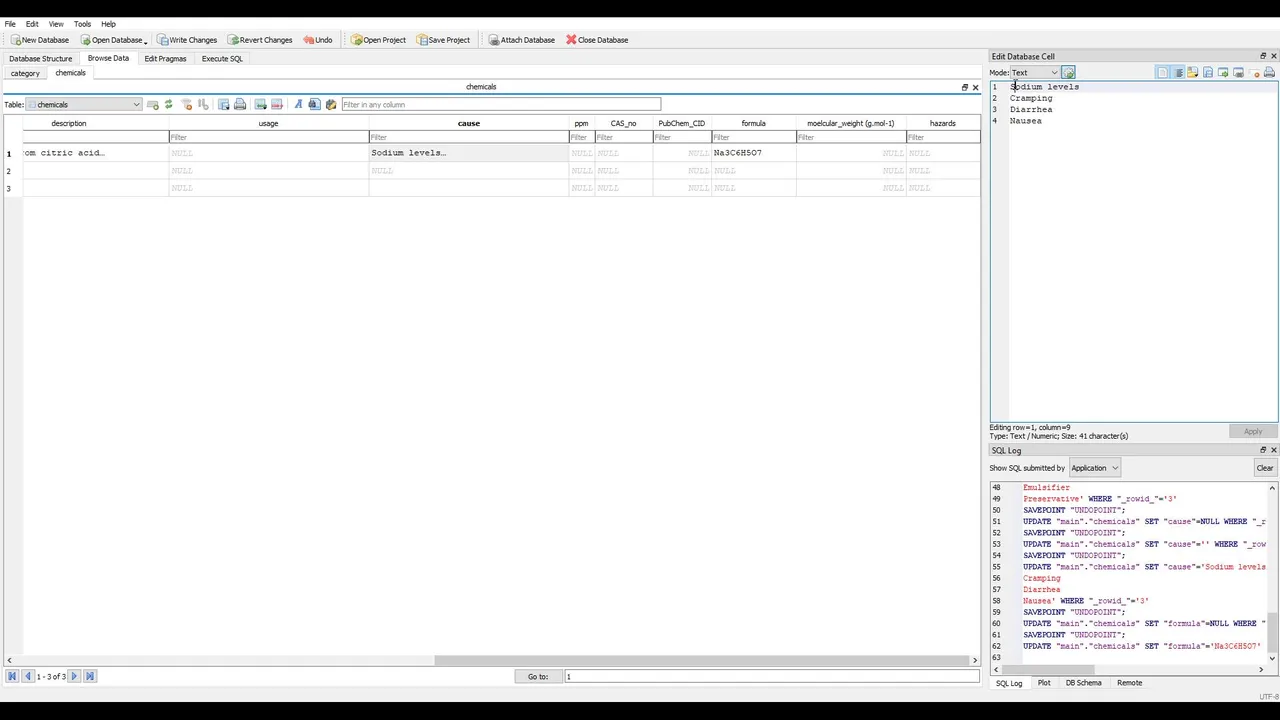Click the Open Database toolbar button
Screen dimensions: 1280x720
111,40
